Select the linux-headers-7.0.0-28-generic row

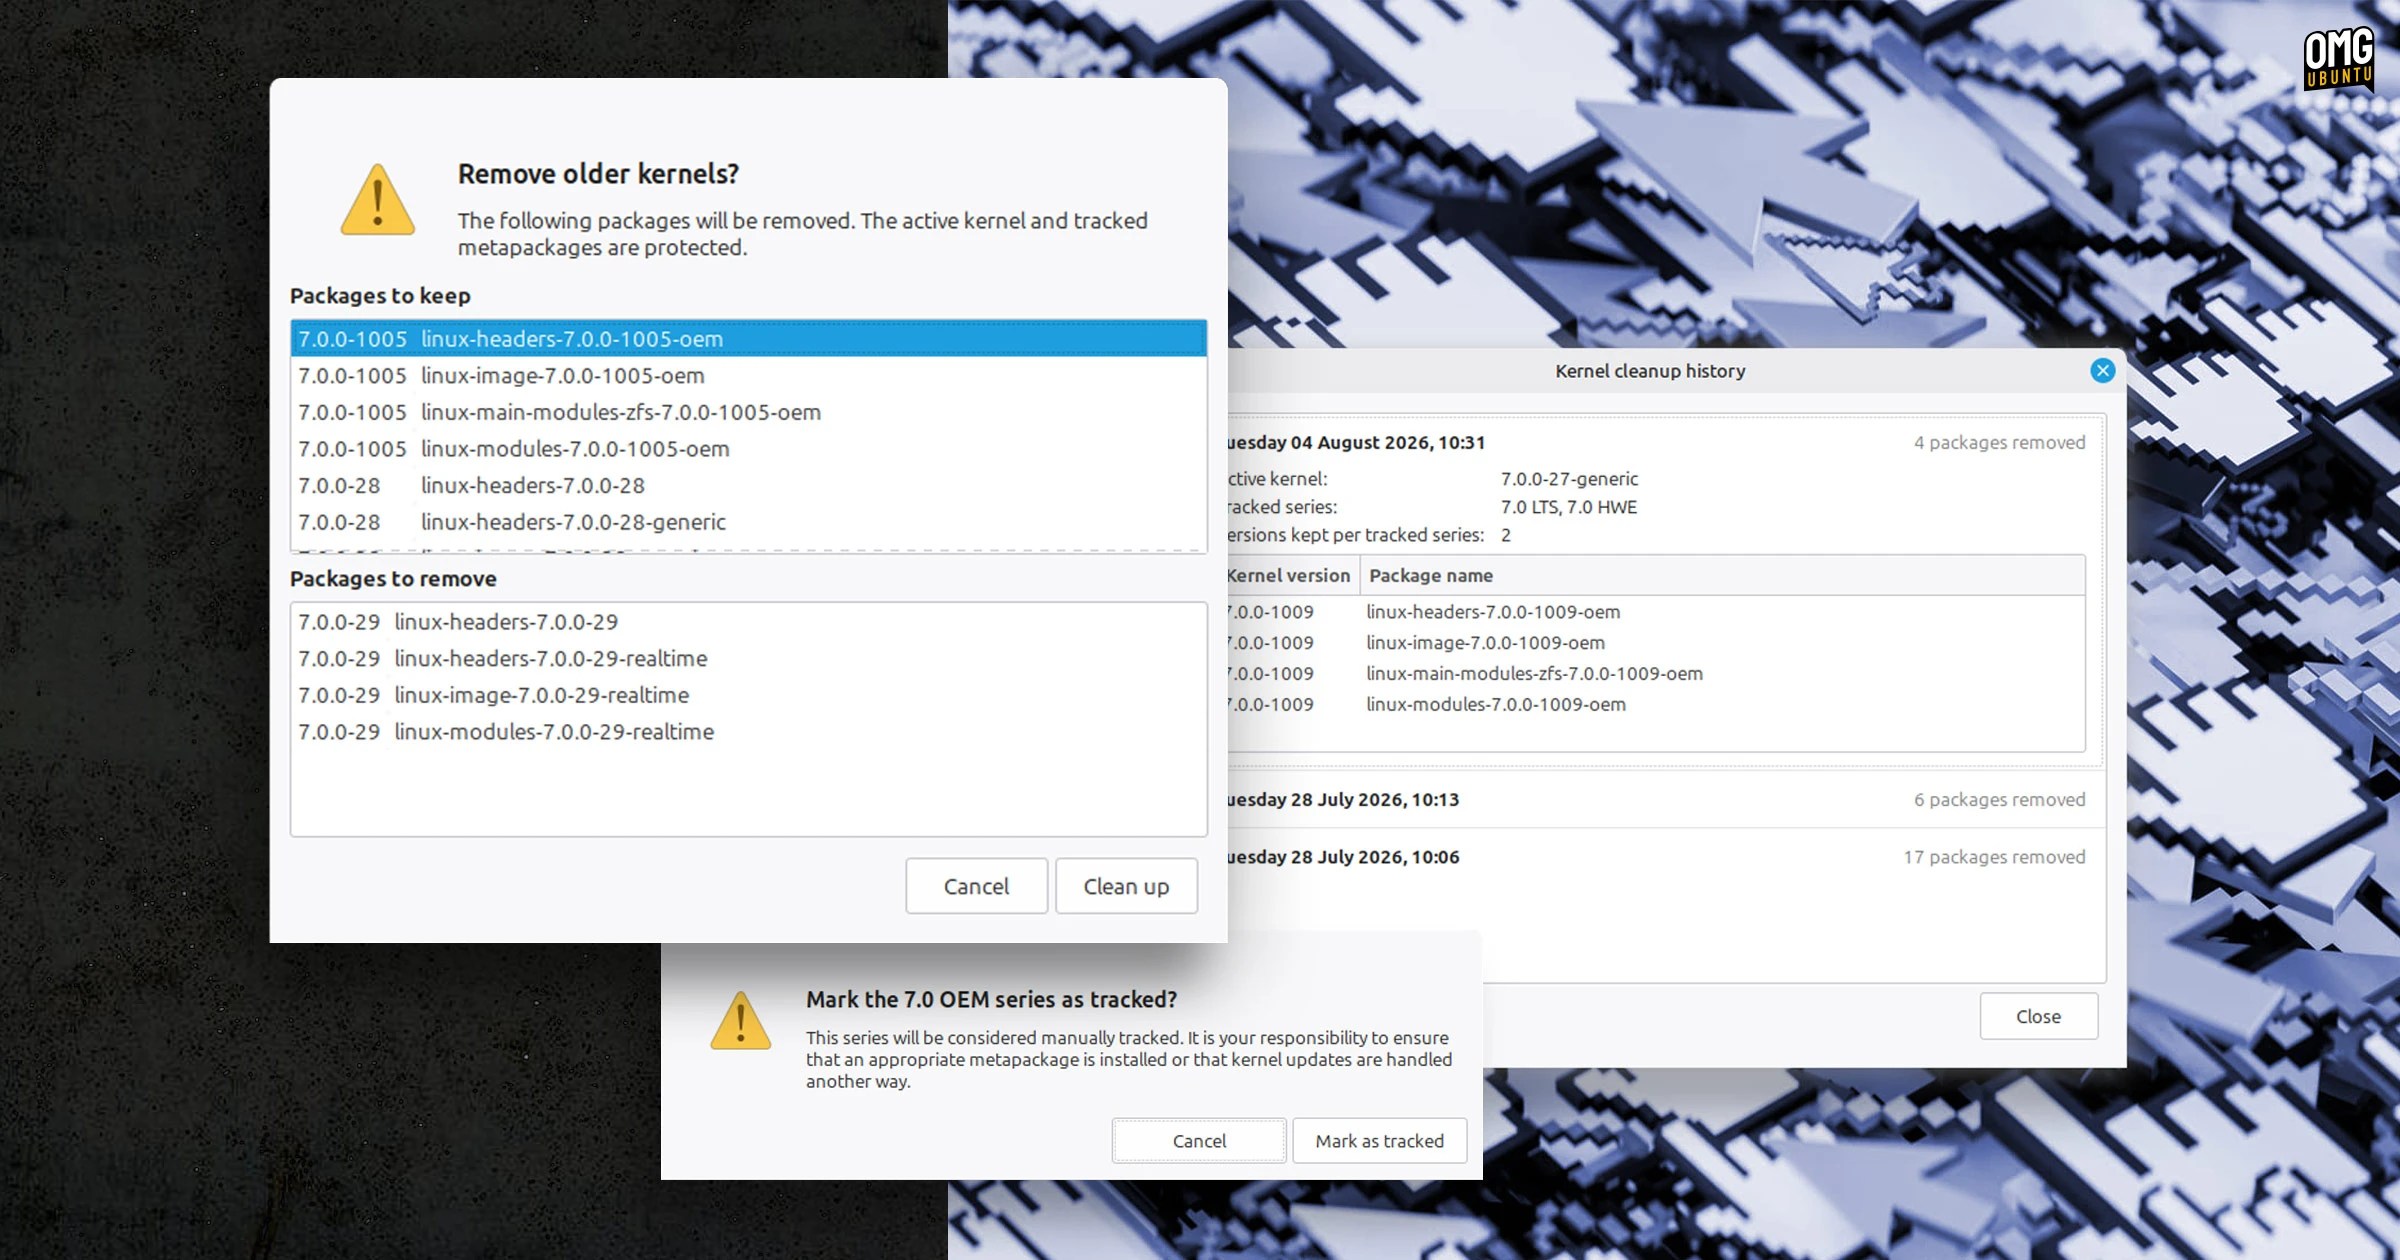coord(749,522)
